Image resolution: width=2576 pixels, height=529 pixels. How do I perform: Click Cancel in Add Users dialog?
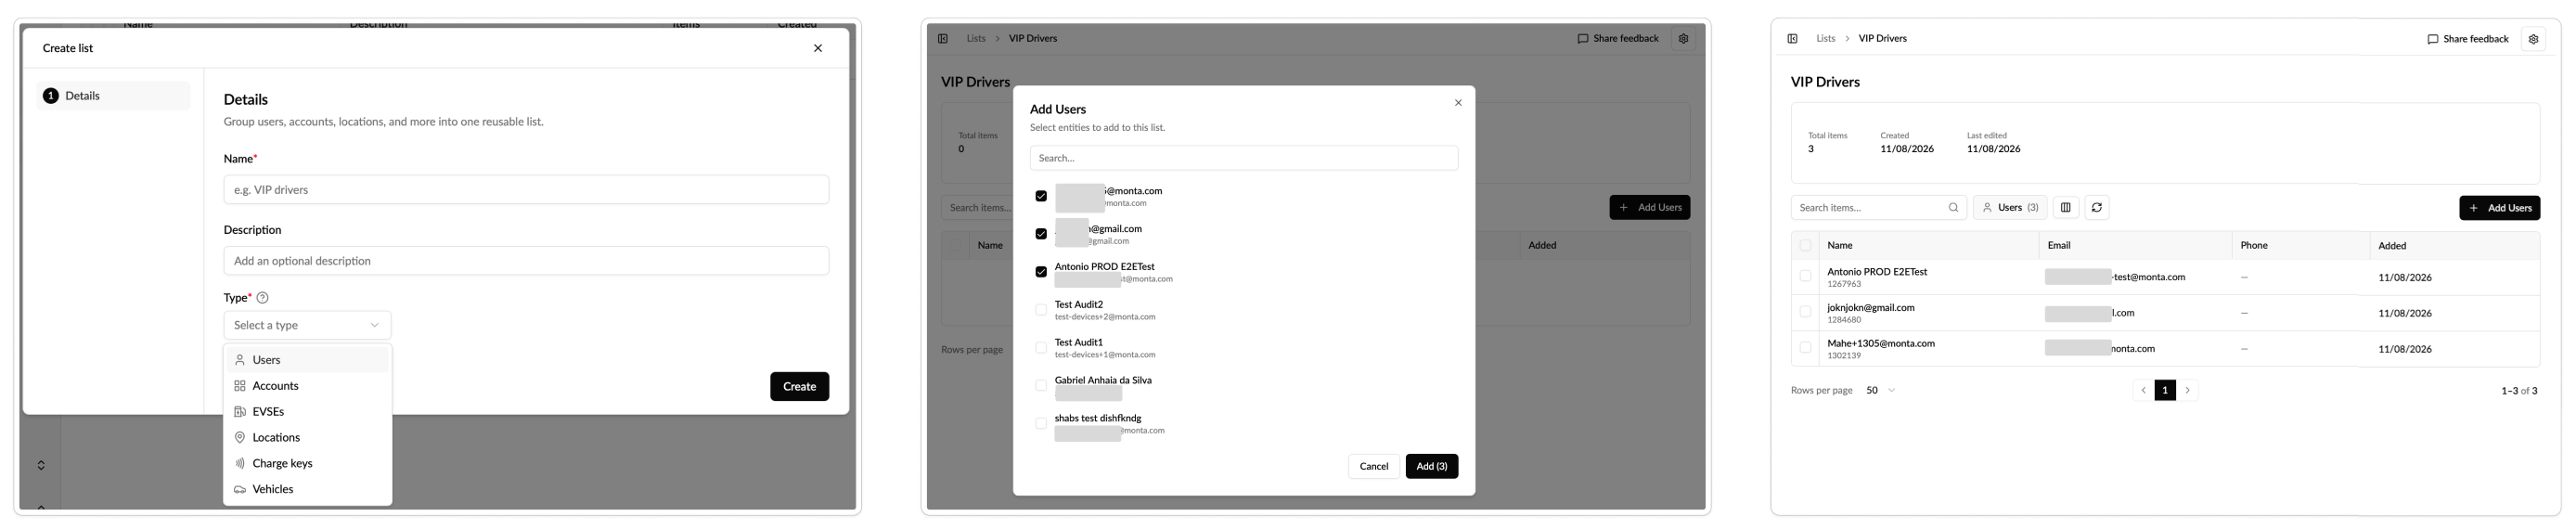click(x=1374, y=467)
